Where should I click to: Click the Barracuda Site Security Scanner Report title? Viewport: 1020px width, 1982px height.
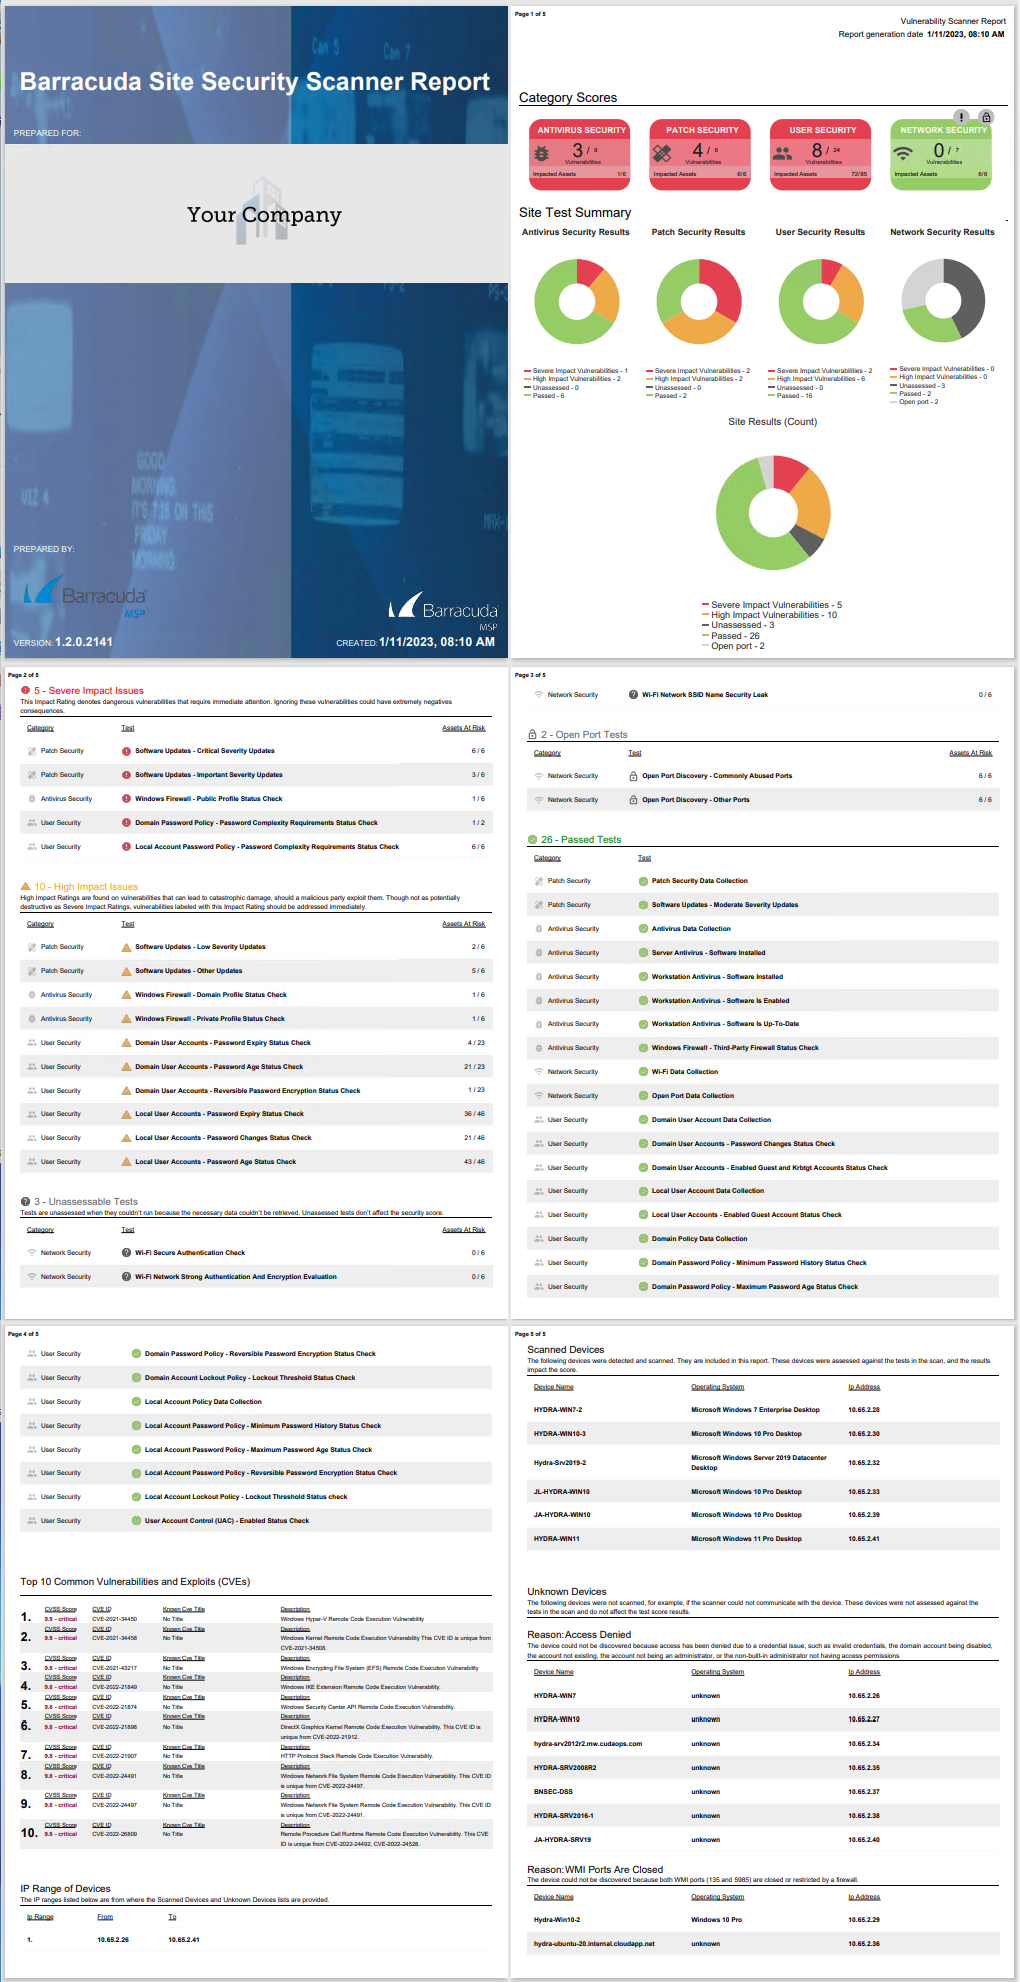pos(255,82)
